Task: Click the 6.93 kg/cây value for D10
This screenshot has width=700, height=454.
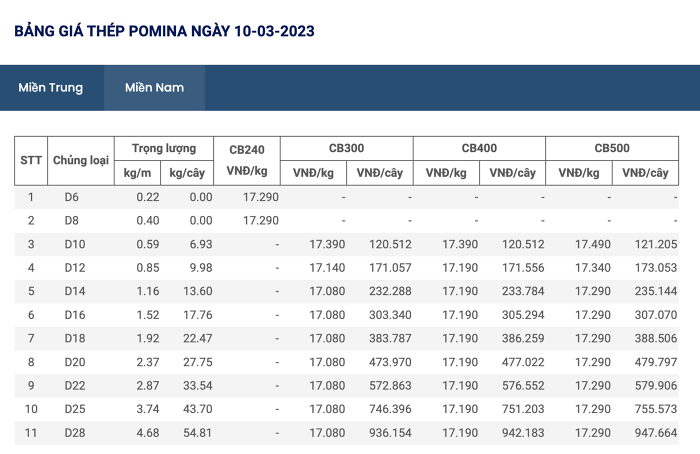Action: pos(201,244)
